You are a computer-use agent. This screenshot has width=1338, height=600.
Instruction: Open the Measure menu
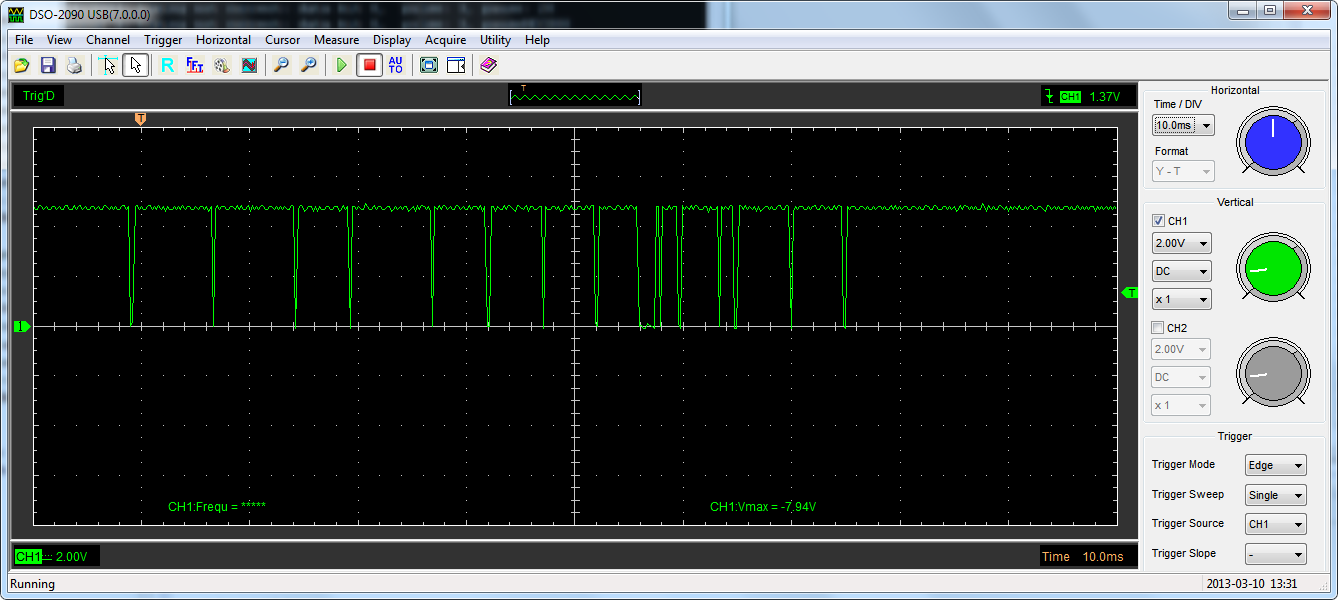click(336, 40)
